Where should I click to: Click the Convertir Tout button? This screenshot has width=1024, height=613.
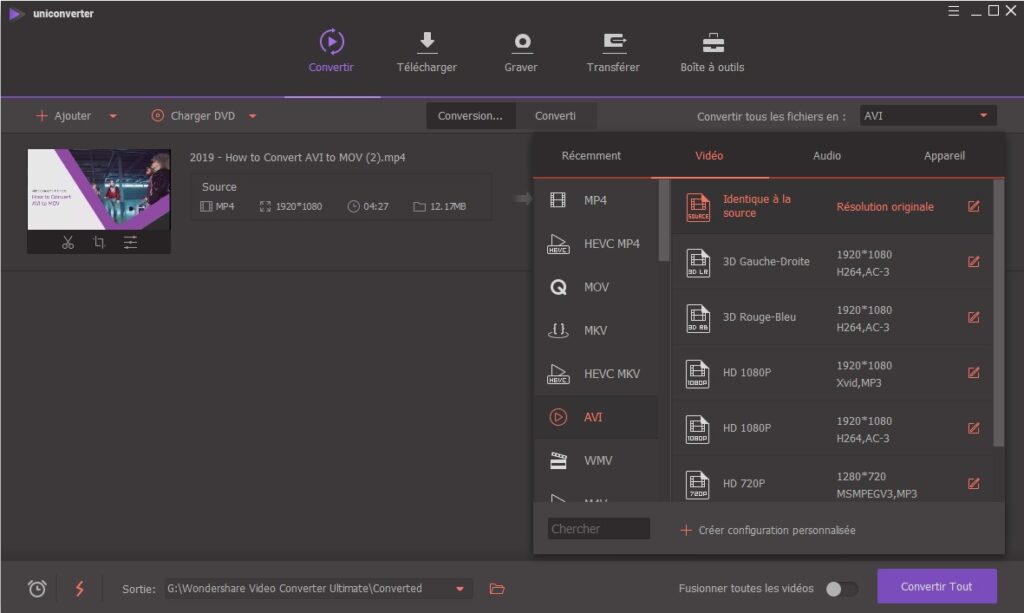[x=936, y=586]
